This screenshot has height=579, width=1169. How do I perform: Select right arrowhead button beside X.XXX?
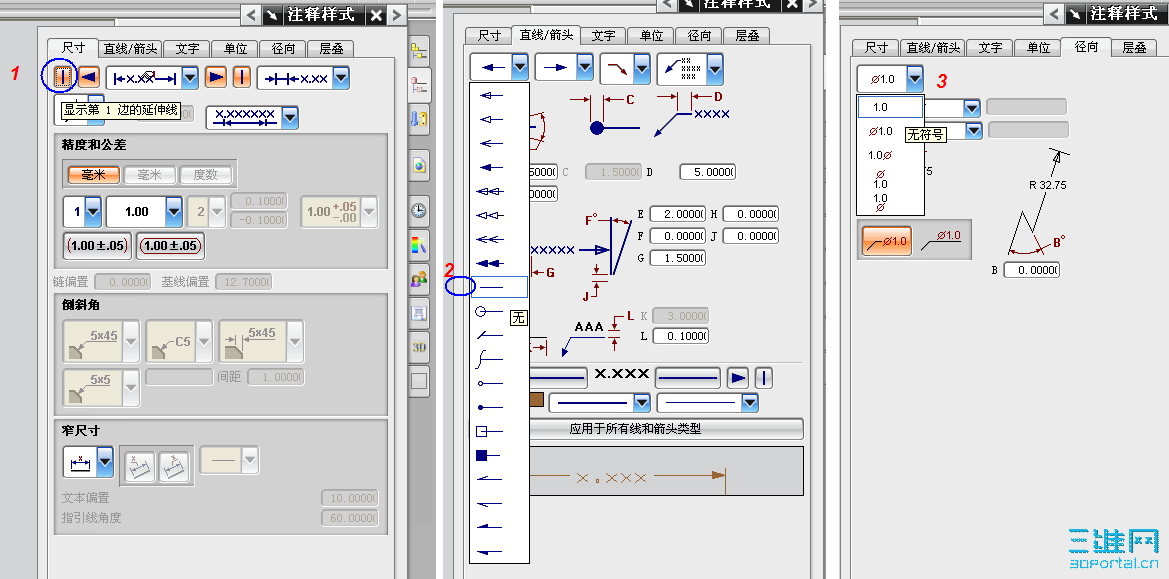tap(738, 379)
